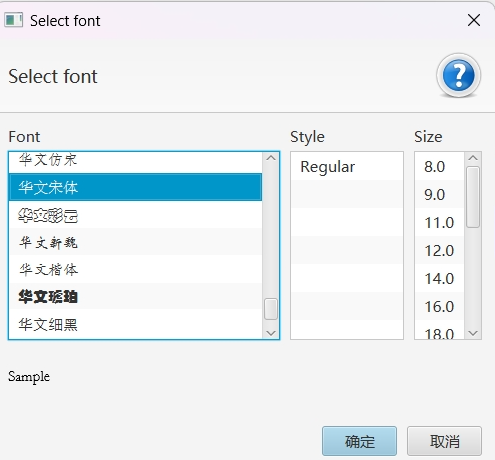The image size is (495, 460).
Task: Set font size to 9.0
Action: (440, 194)
